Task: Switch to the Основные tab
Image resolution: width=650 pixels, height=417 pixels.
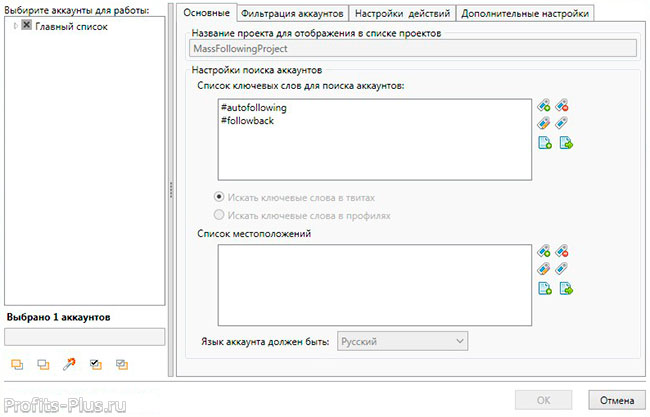Action: [x=206, y=12]
